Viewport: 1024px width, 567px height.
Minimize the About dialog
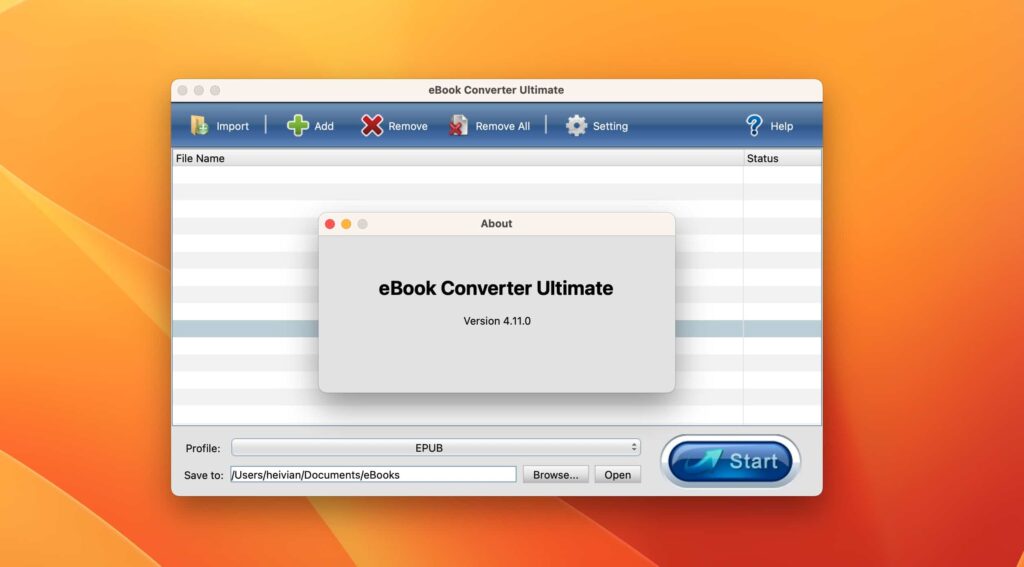pos(346,224)
